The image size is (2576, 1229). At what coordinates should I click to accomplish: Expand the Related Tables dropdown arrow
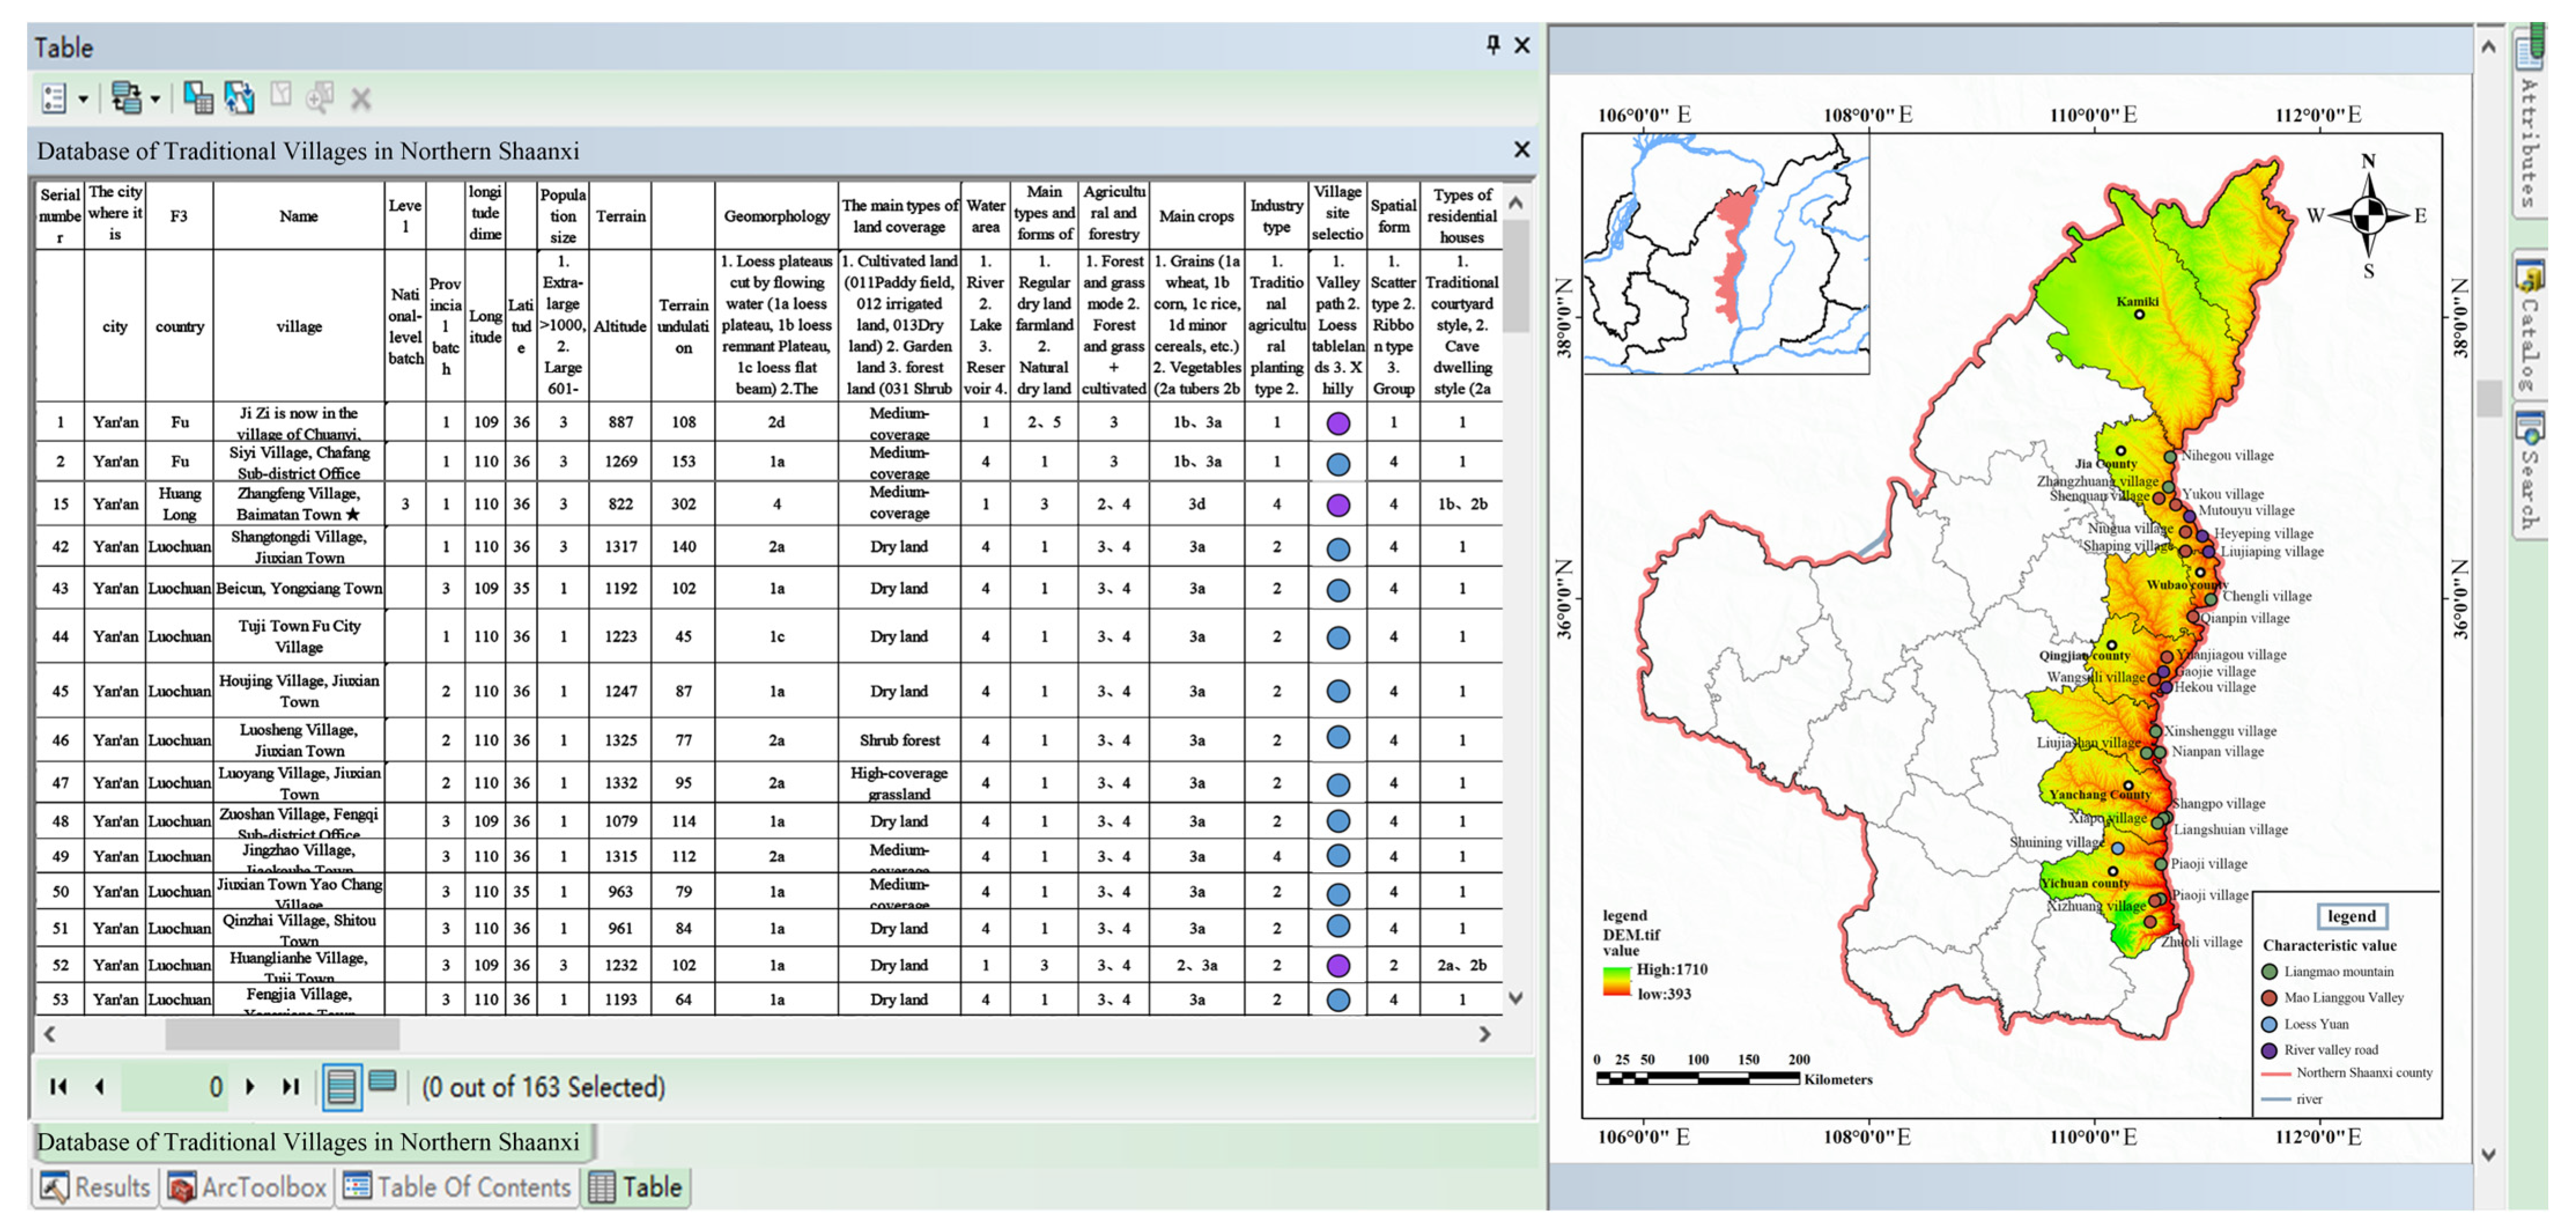tap(156, 99)
